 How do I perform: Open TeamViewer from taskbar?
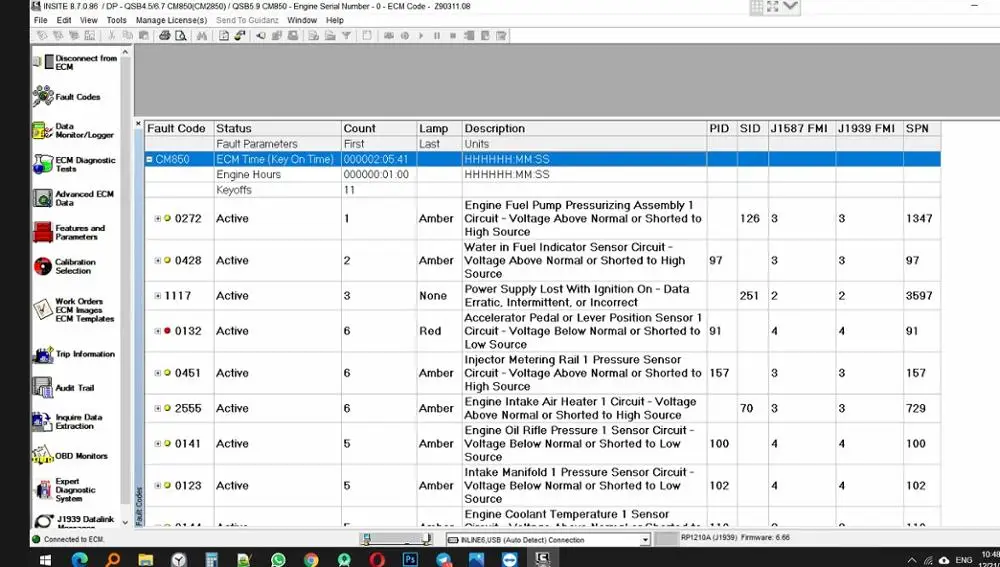[509, 560]
